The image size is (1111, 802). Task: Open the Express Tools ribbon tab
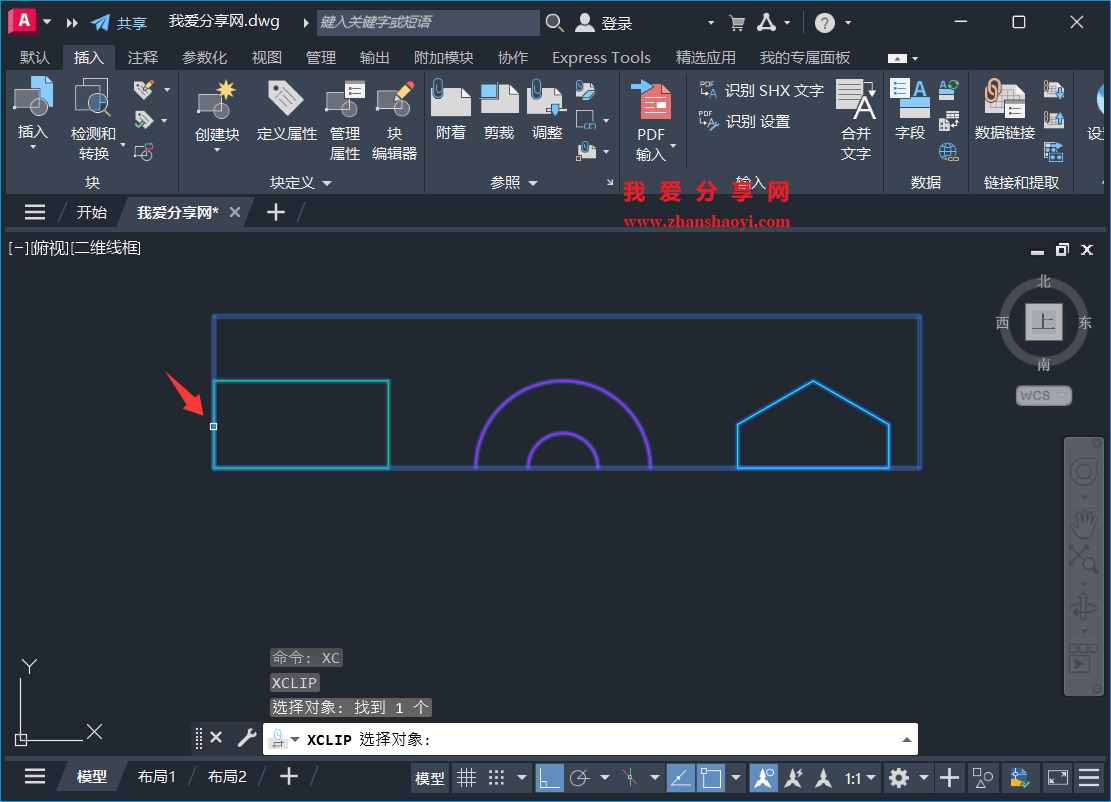click(x=601, y=57)
